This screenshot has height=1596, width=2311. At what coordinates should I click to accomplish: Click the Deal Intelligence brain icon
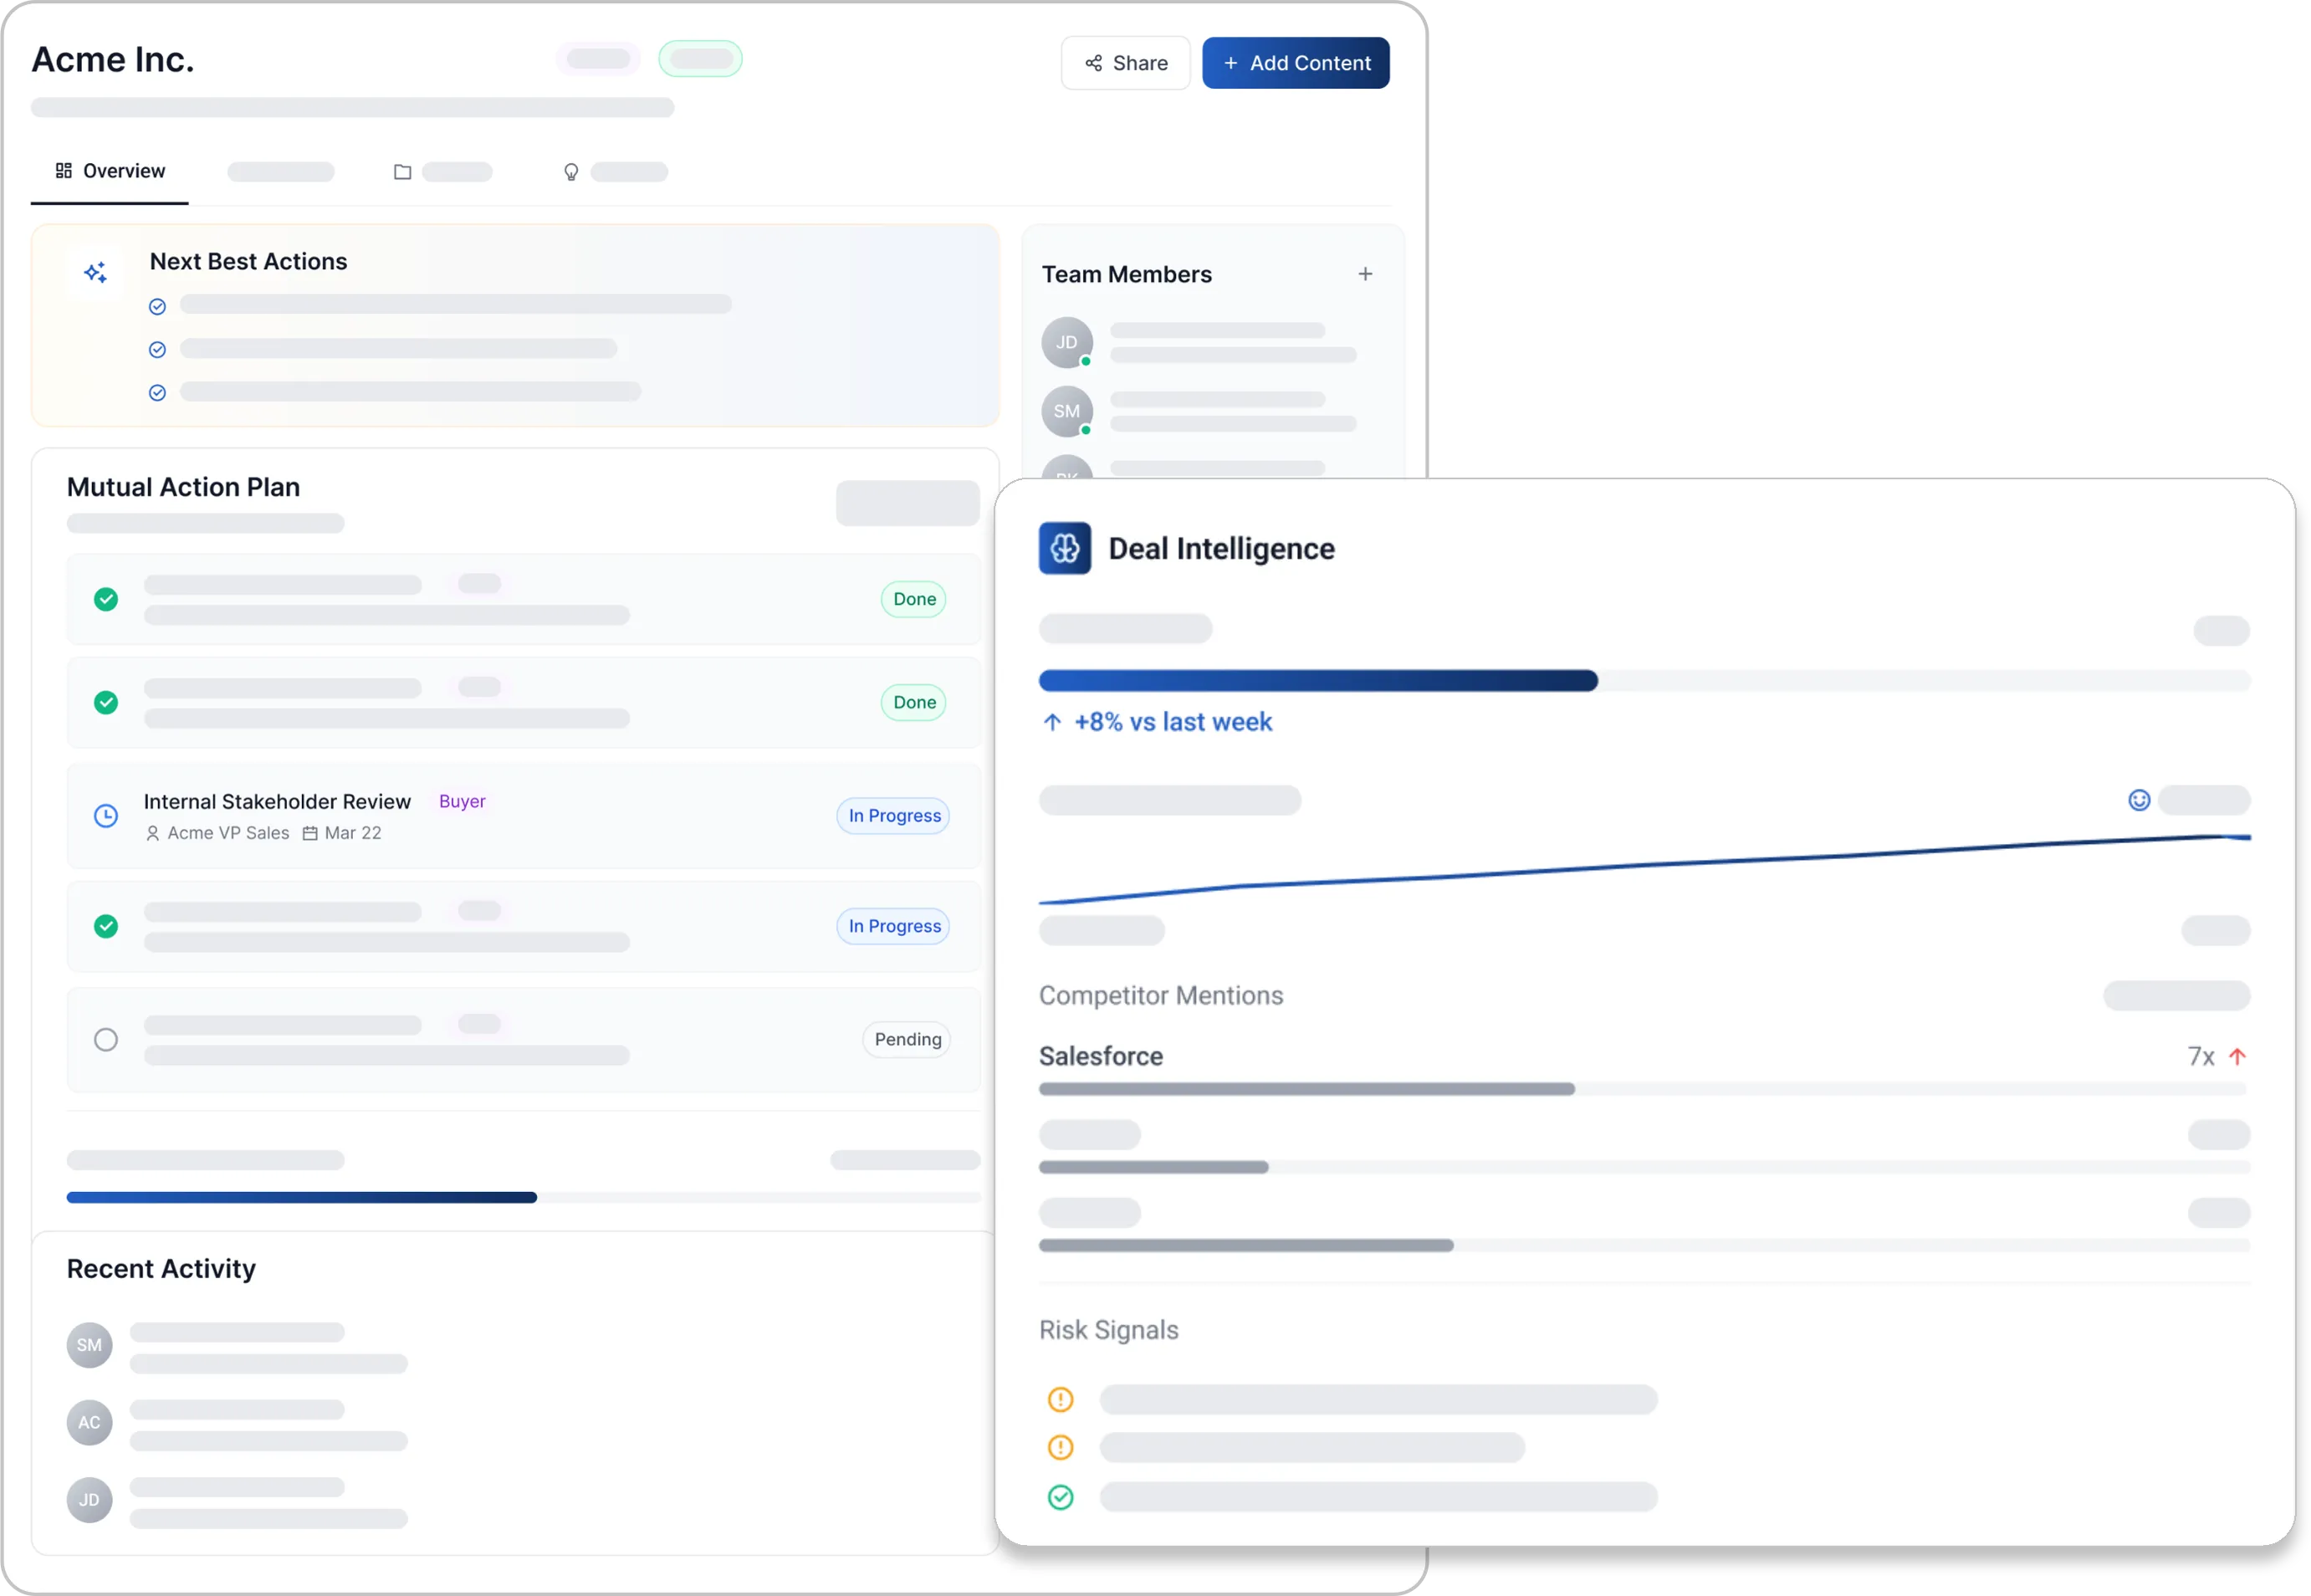(x=1064, y=548)
